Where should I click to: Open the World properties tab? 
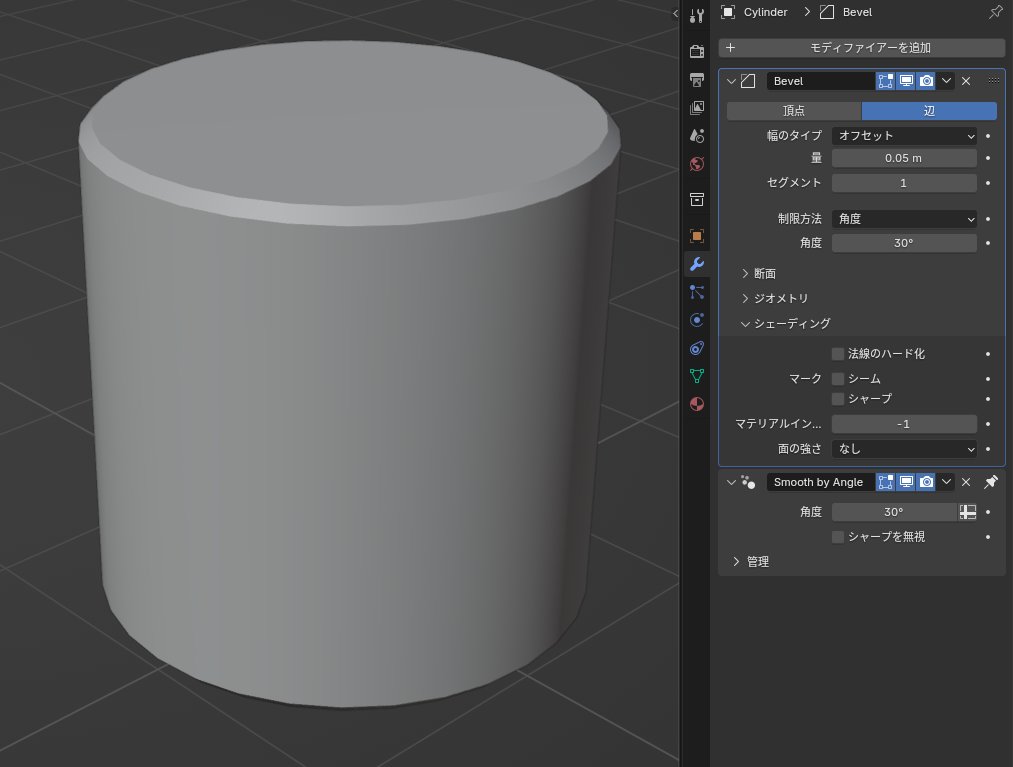point(696,163)
